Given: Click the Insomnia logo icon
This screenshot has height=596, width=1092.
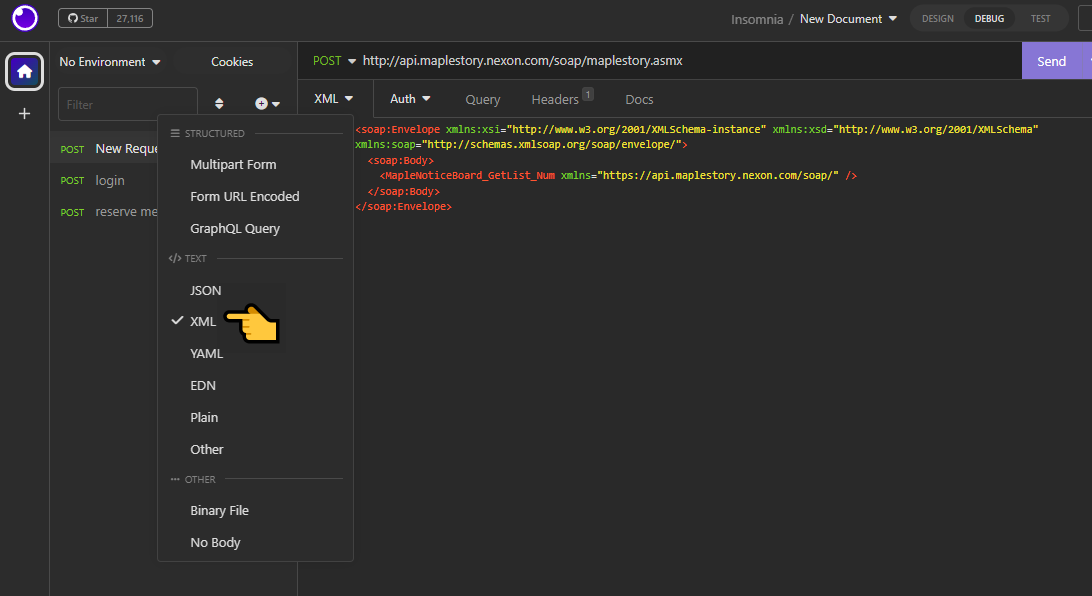Looking at the screenshot, I should 25,18.
